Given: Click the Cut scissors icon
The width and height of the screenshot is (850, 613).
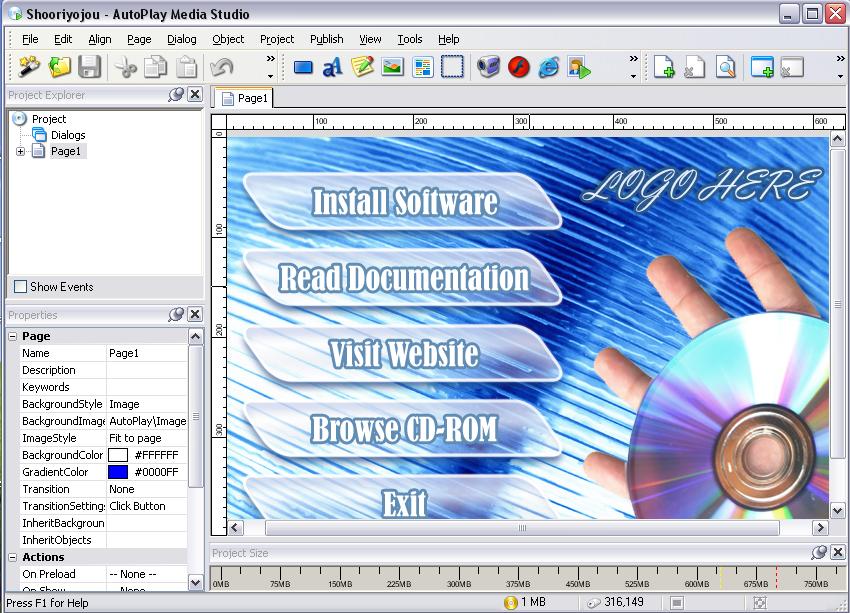Looking at the screenshot, I should click(x=126, y=67).
